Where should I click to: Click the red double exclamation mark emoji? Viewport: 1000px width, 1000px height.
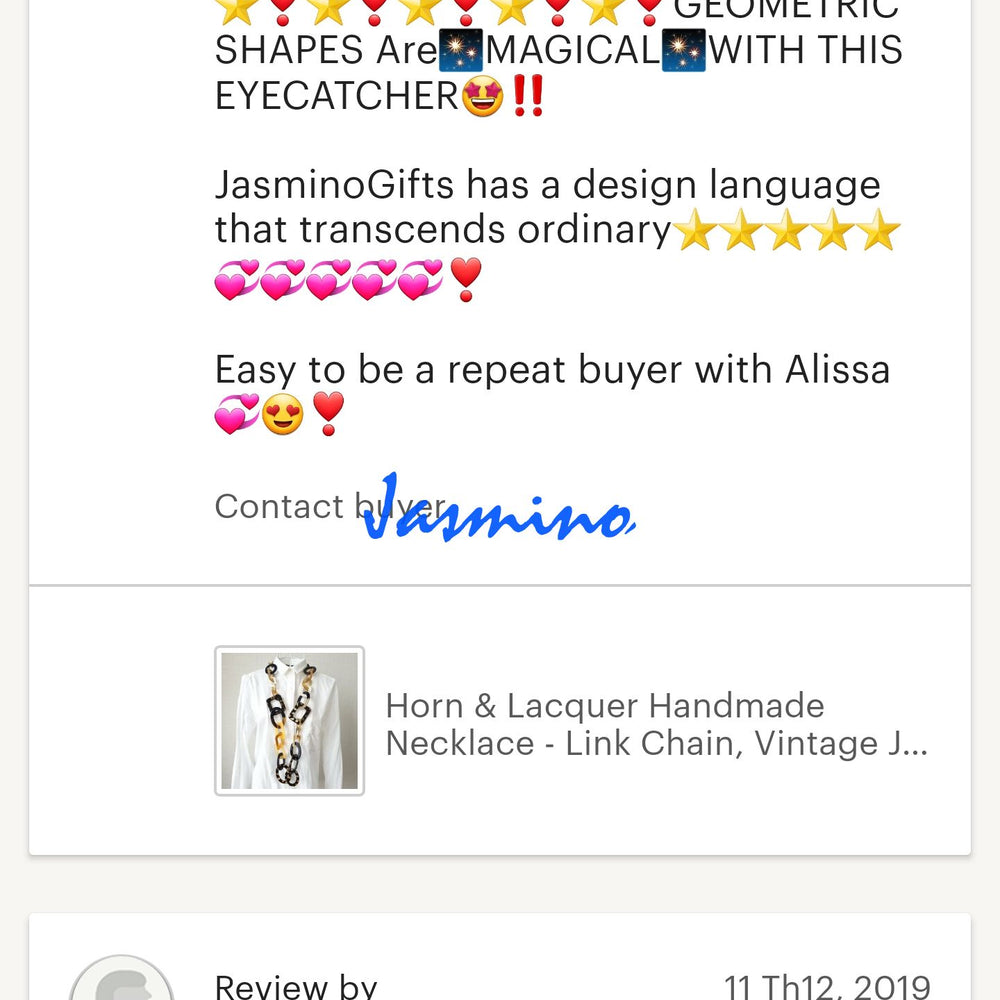tap(528, 96)
